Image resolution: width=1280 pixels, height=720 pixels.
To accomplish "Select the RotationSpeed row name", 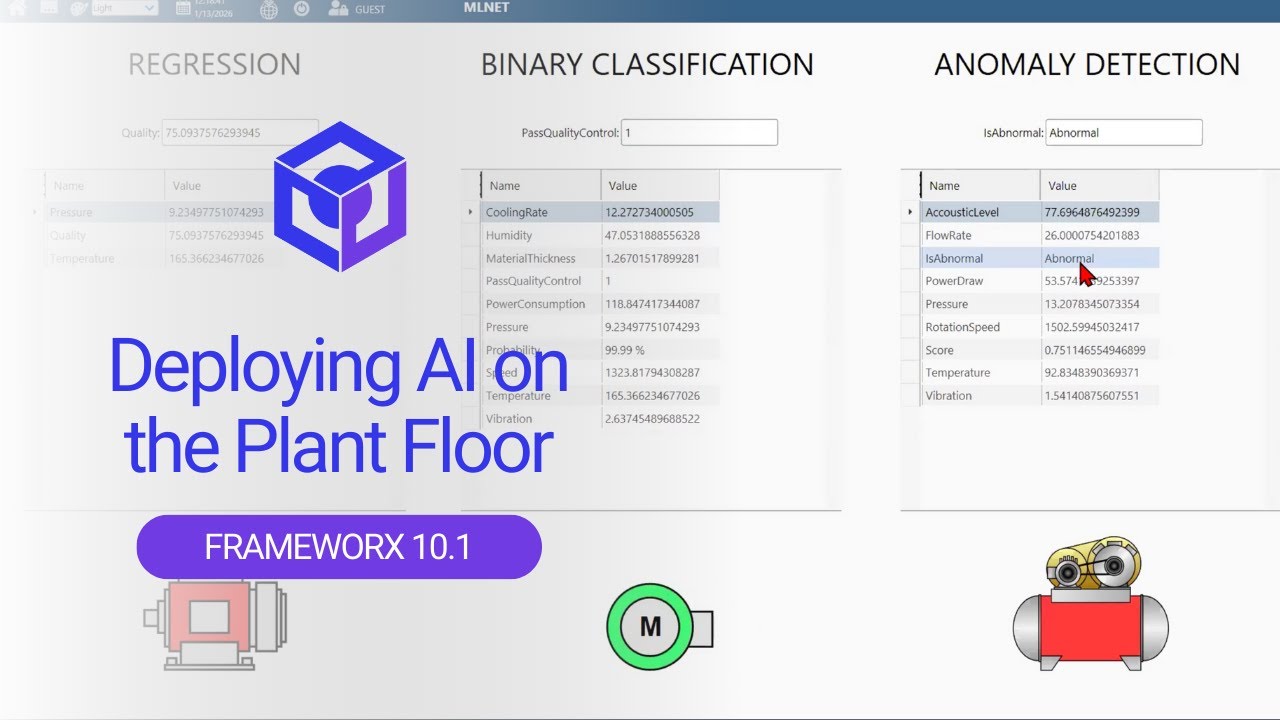I will point(962,327).
